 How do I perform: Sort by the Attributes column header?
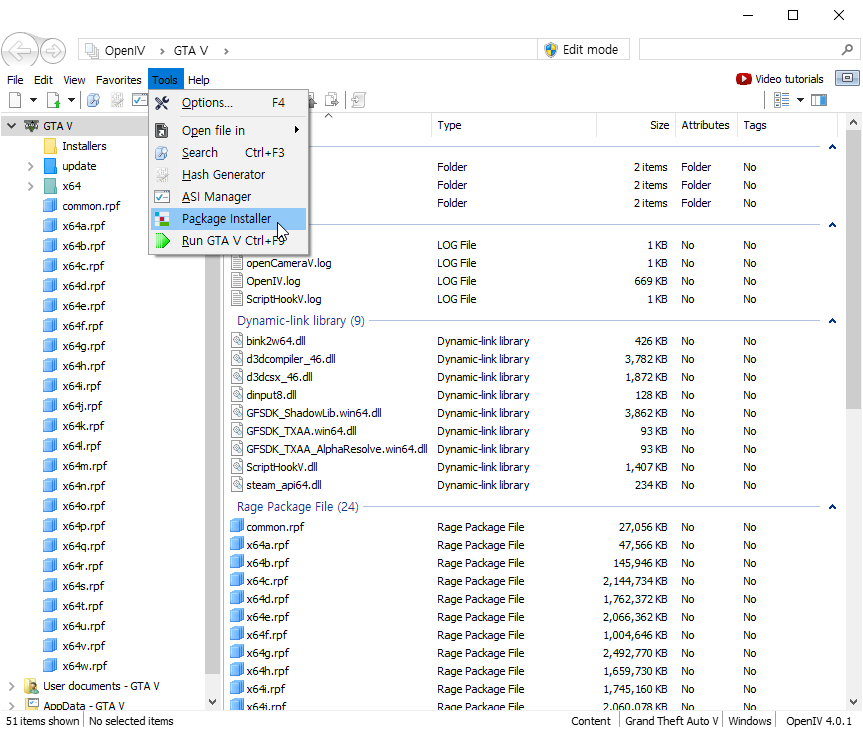click(x=706, y=125)
